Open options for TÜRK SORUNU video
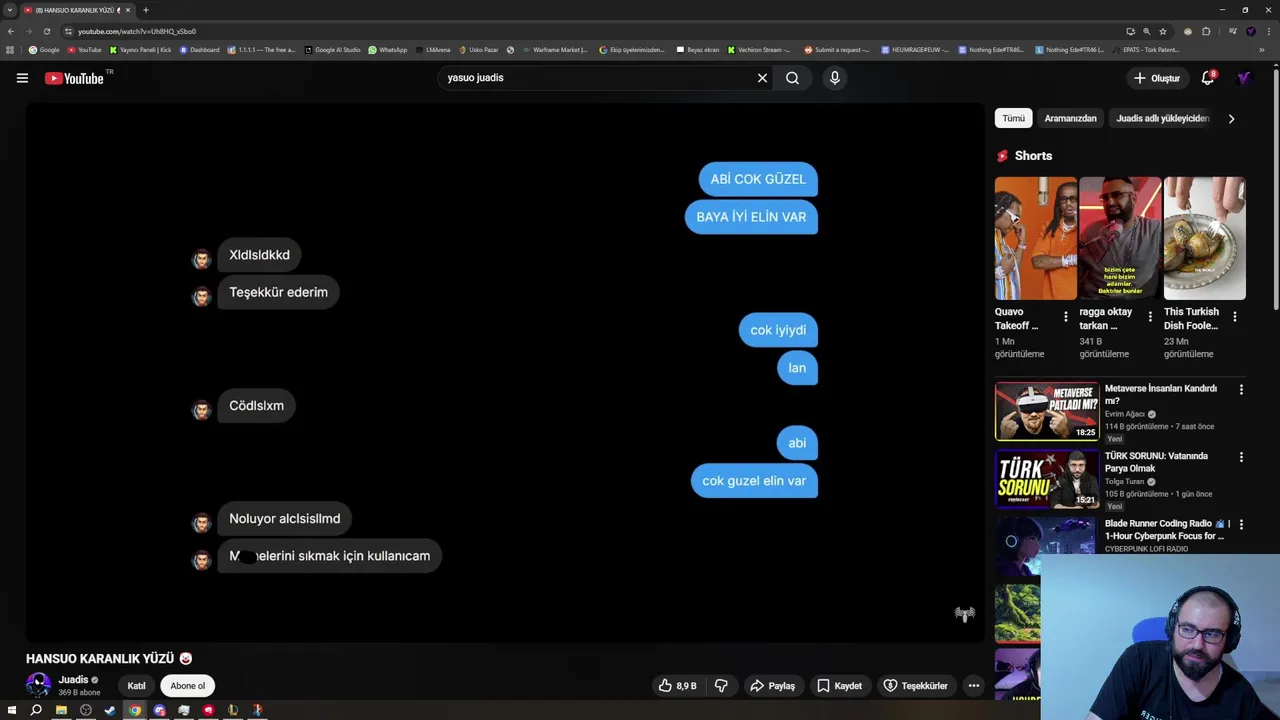 [1241, 457]
